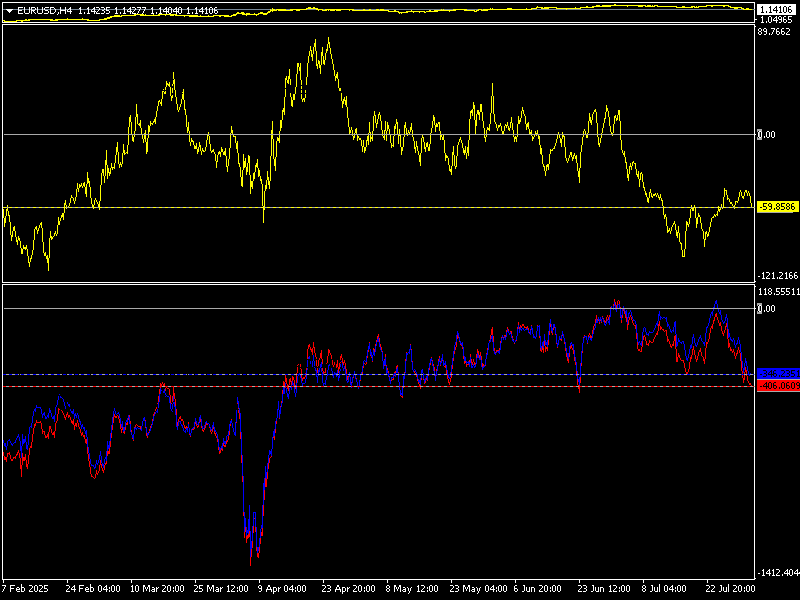Click the 23 May 04:00 time label
Screen dimensions: 800x600
point(478,589)
